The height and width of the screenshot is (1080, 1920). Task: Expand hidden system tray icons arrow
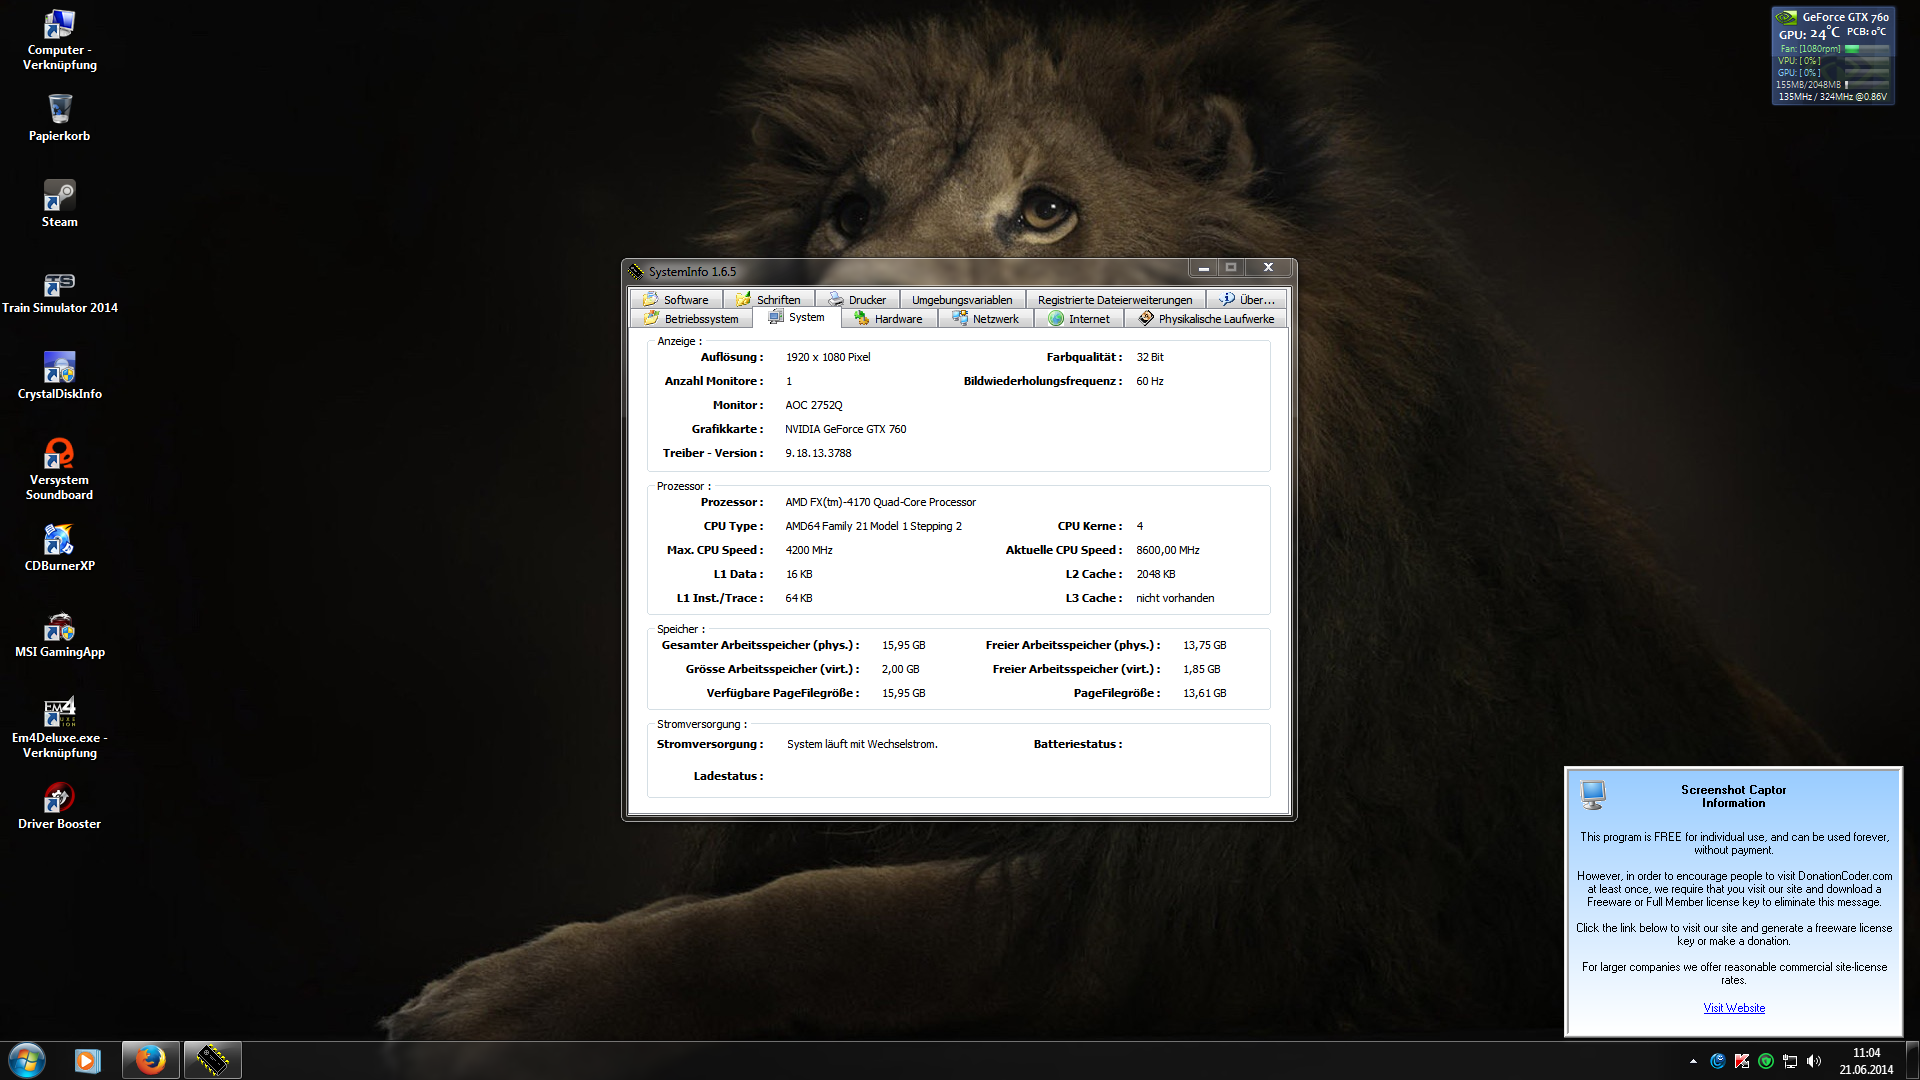tap(1693, 1061)
